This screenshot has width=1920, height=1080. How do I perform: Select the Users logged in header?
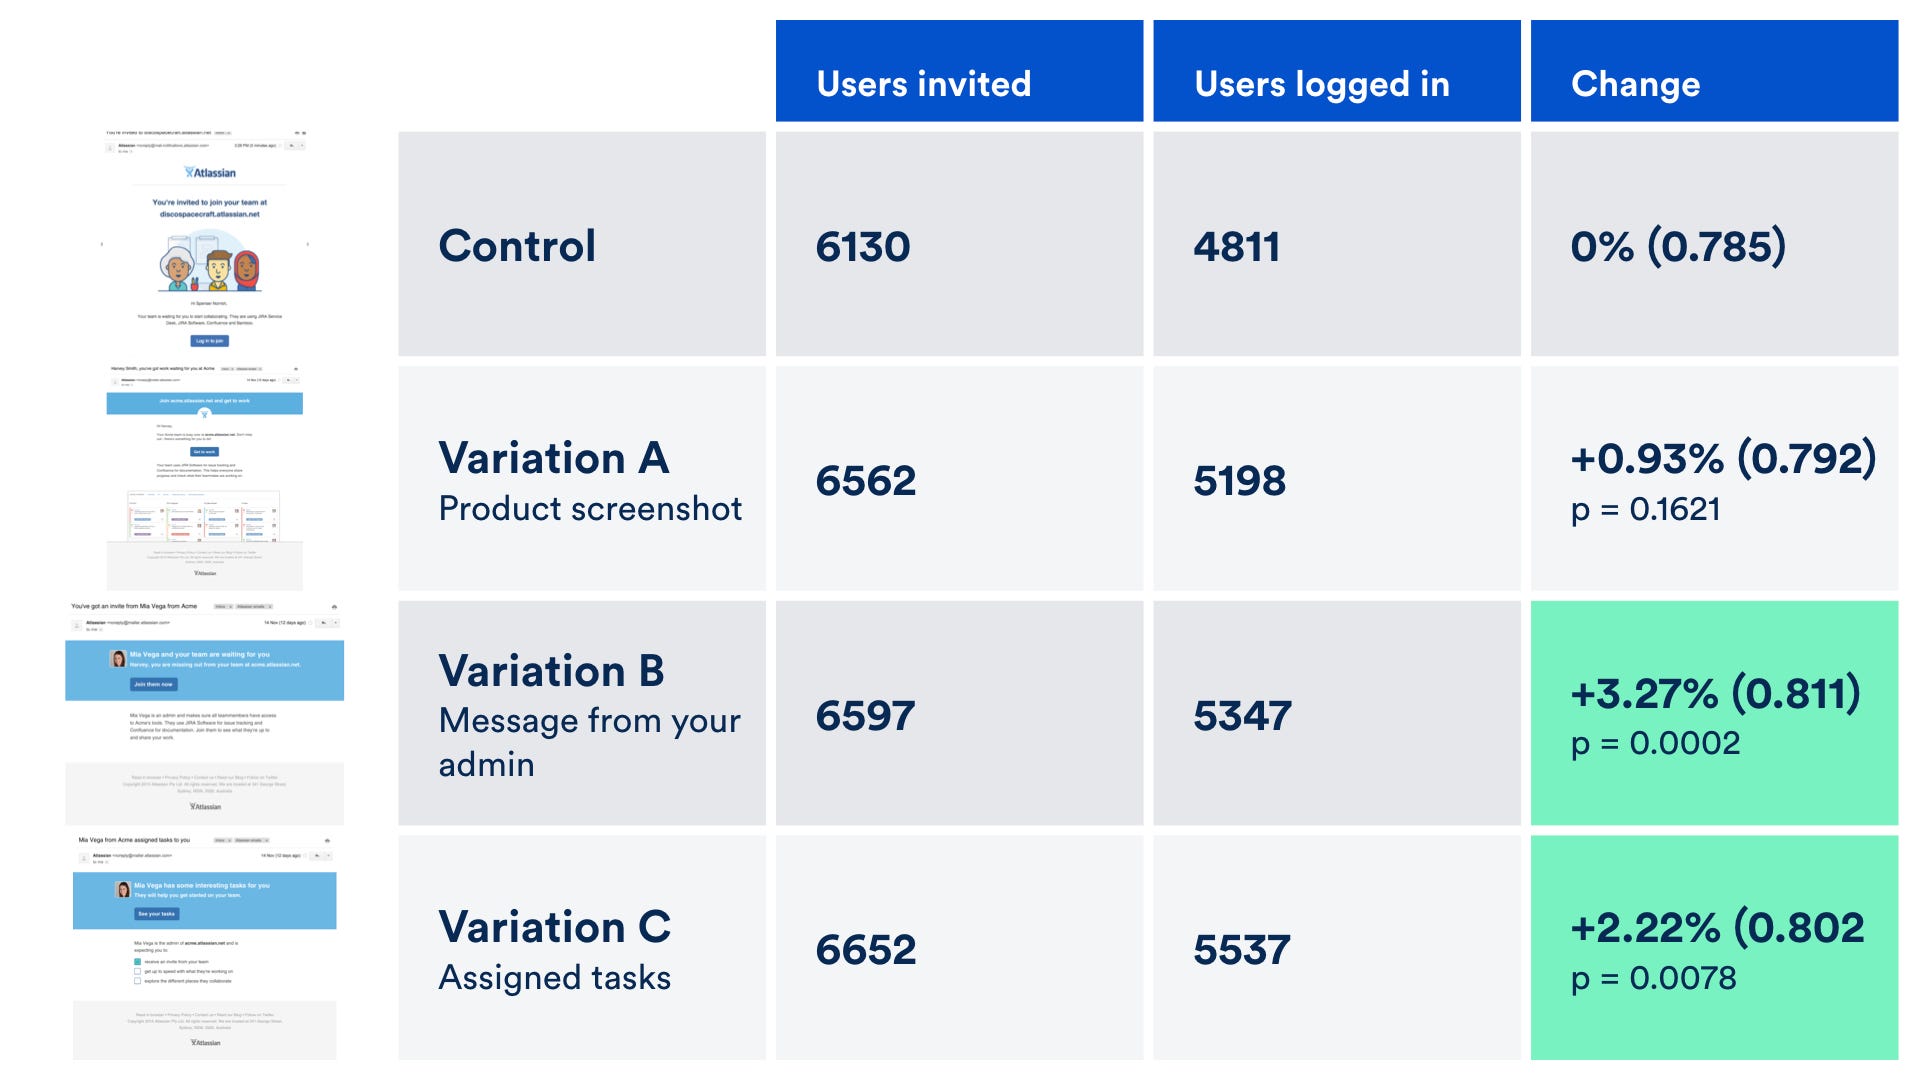[1337, 71]
